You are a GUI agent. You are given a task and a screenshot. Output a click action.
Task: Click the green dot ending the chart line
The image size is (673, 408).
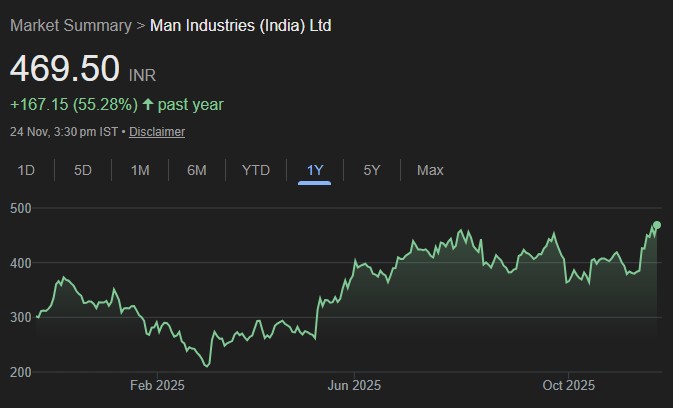(657, 225)
